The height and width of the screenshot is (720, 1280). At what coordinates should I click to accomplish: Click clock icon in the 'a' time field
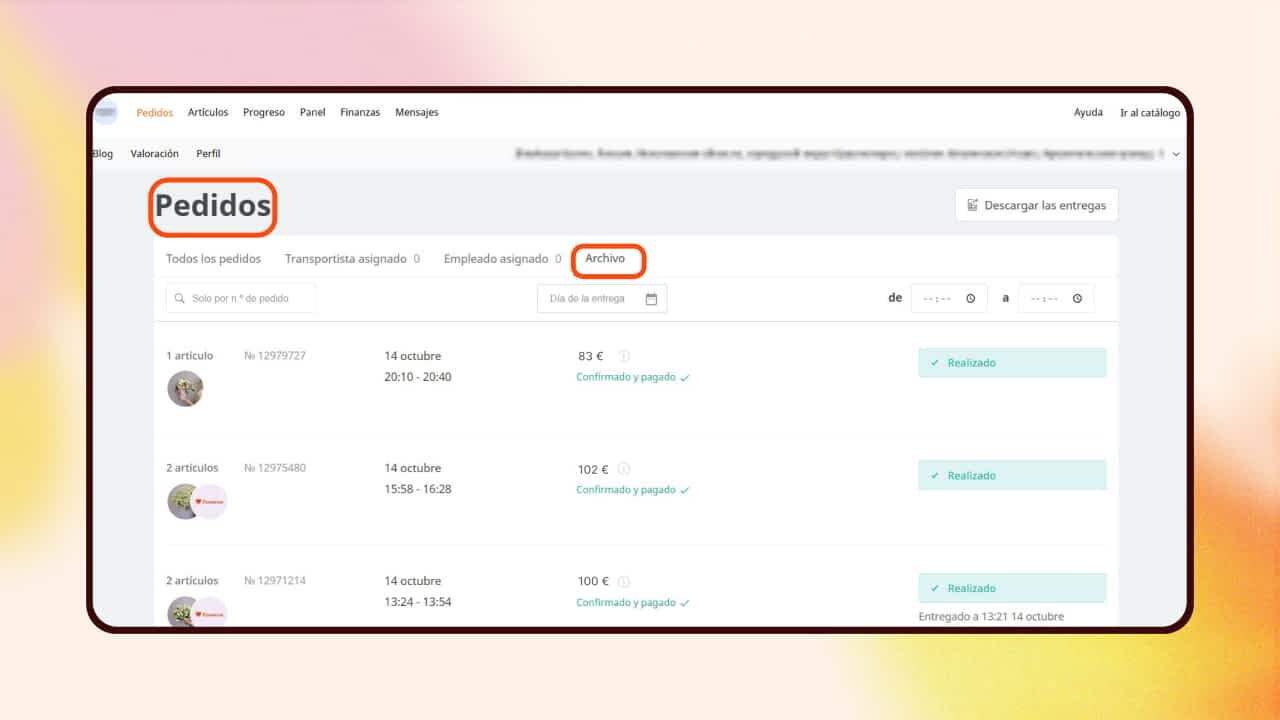point(1077,299)
